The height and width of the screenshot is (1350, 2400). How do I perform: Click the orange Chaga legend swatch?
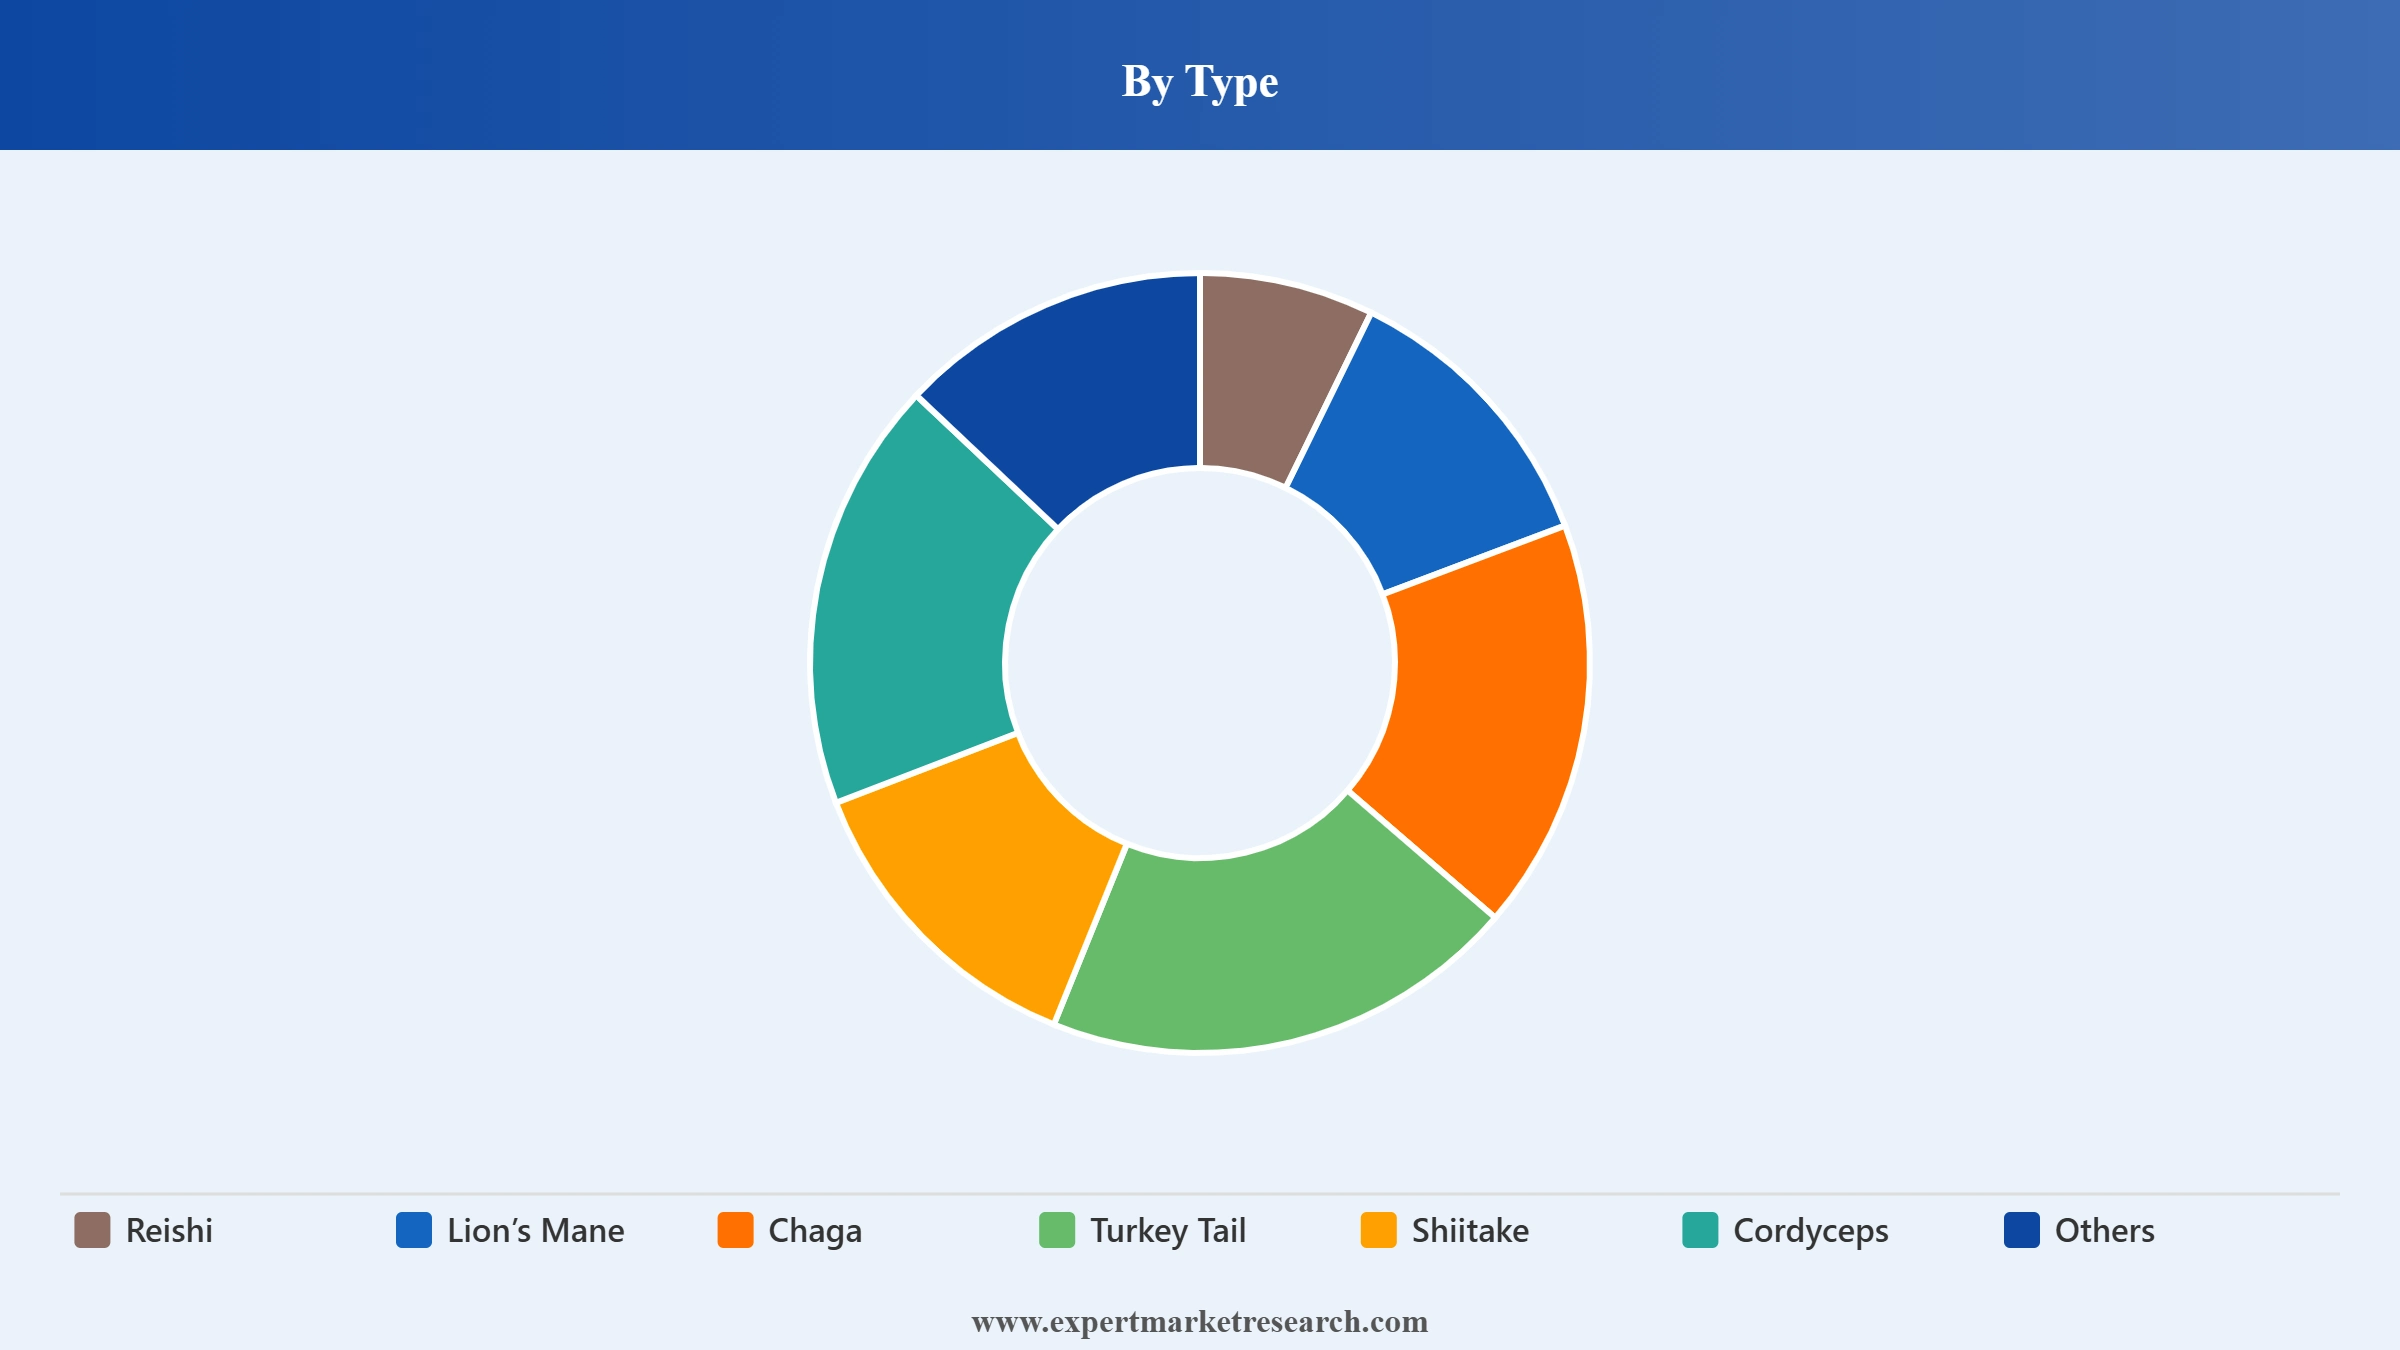point(735,1230)
